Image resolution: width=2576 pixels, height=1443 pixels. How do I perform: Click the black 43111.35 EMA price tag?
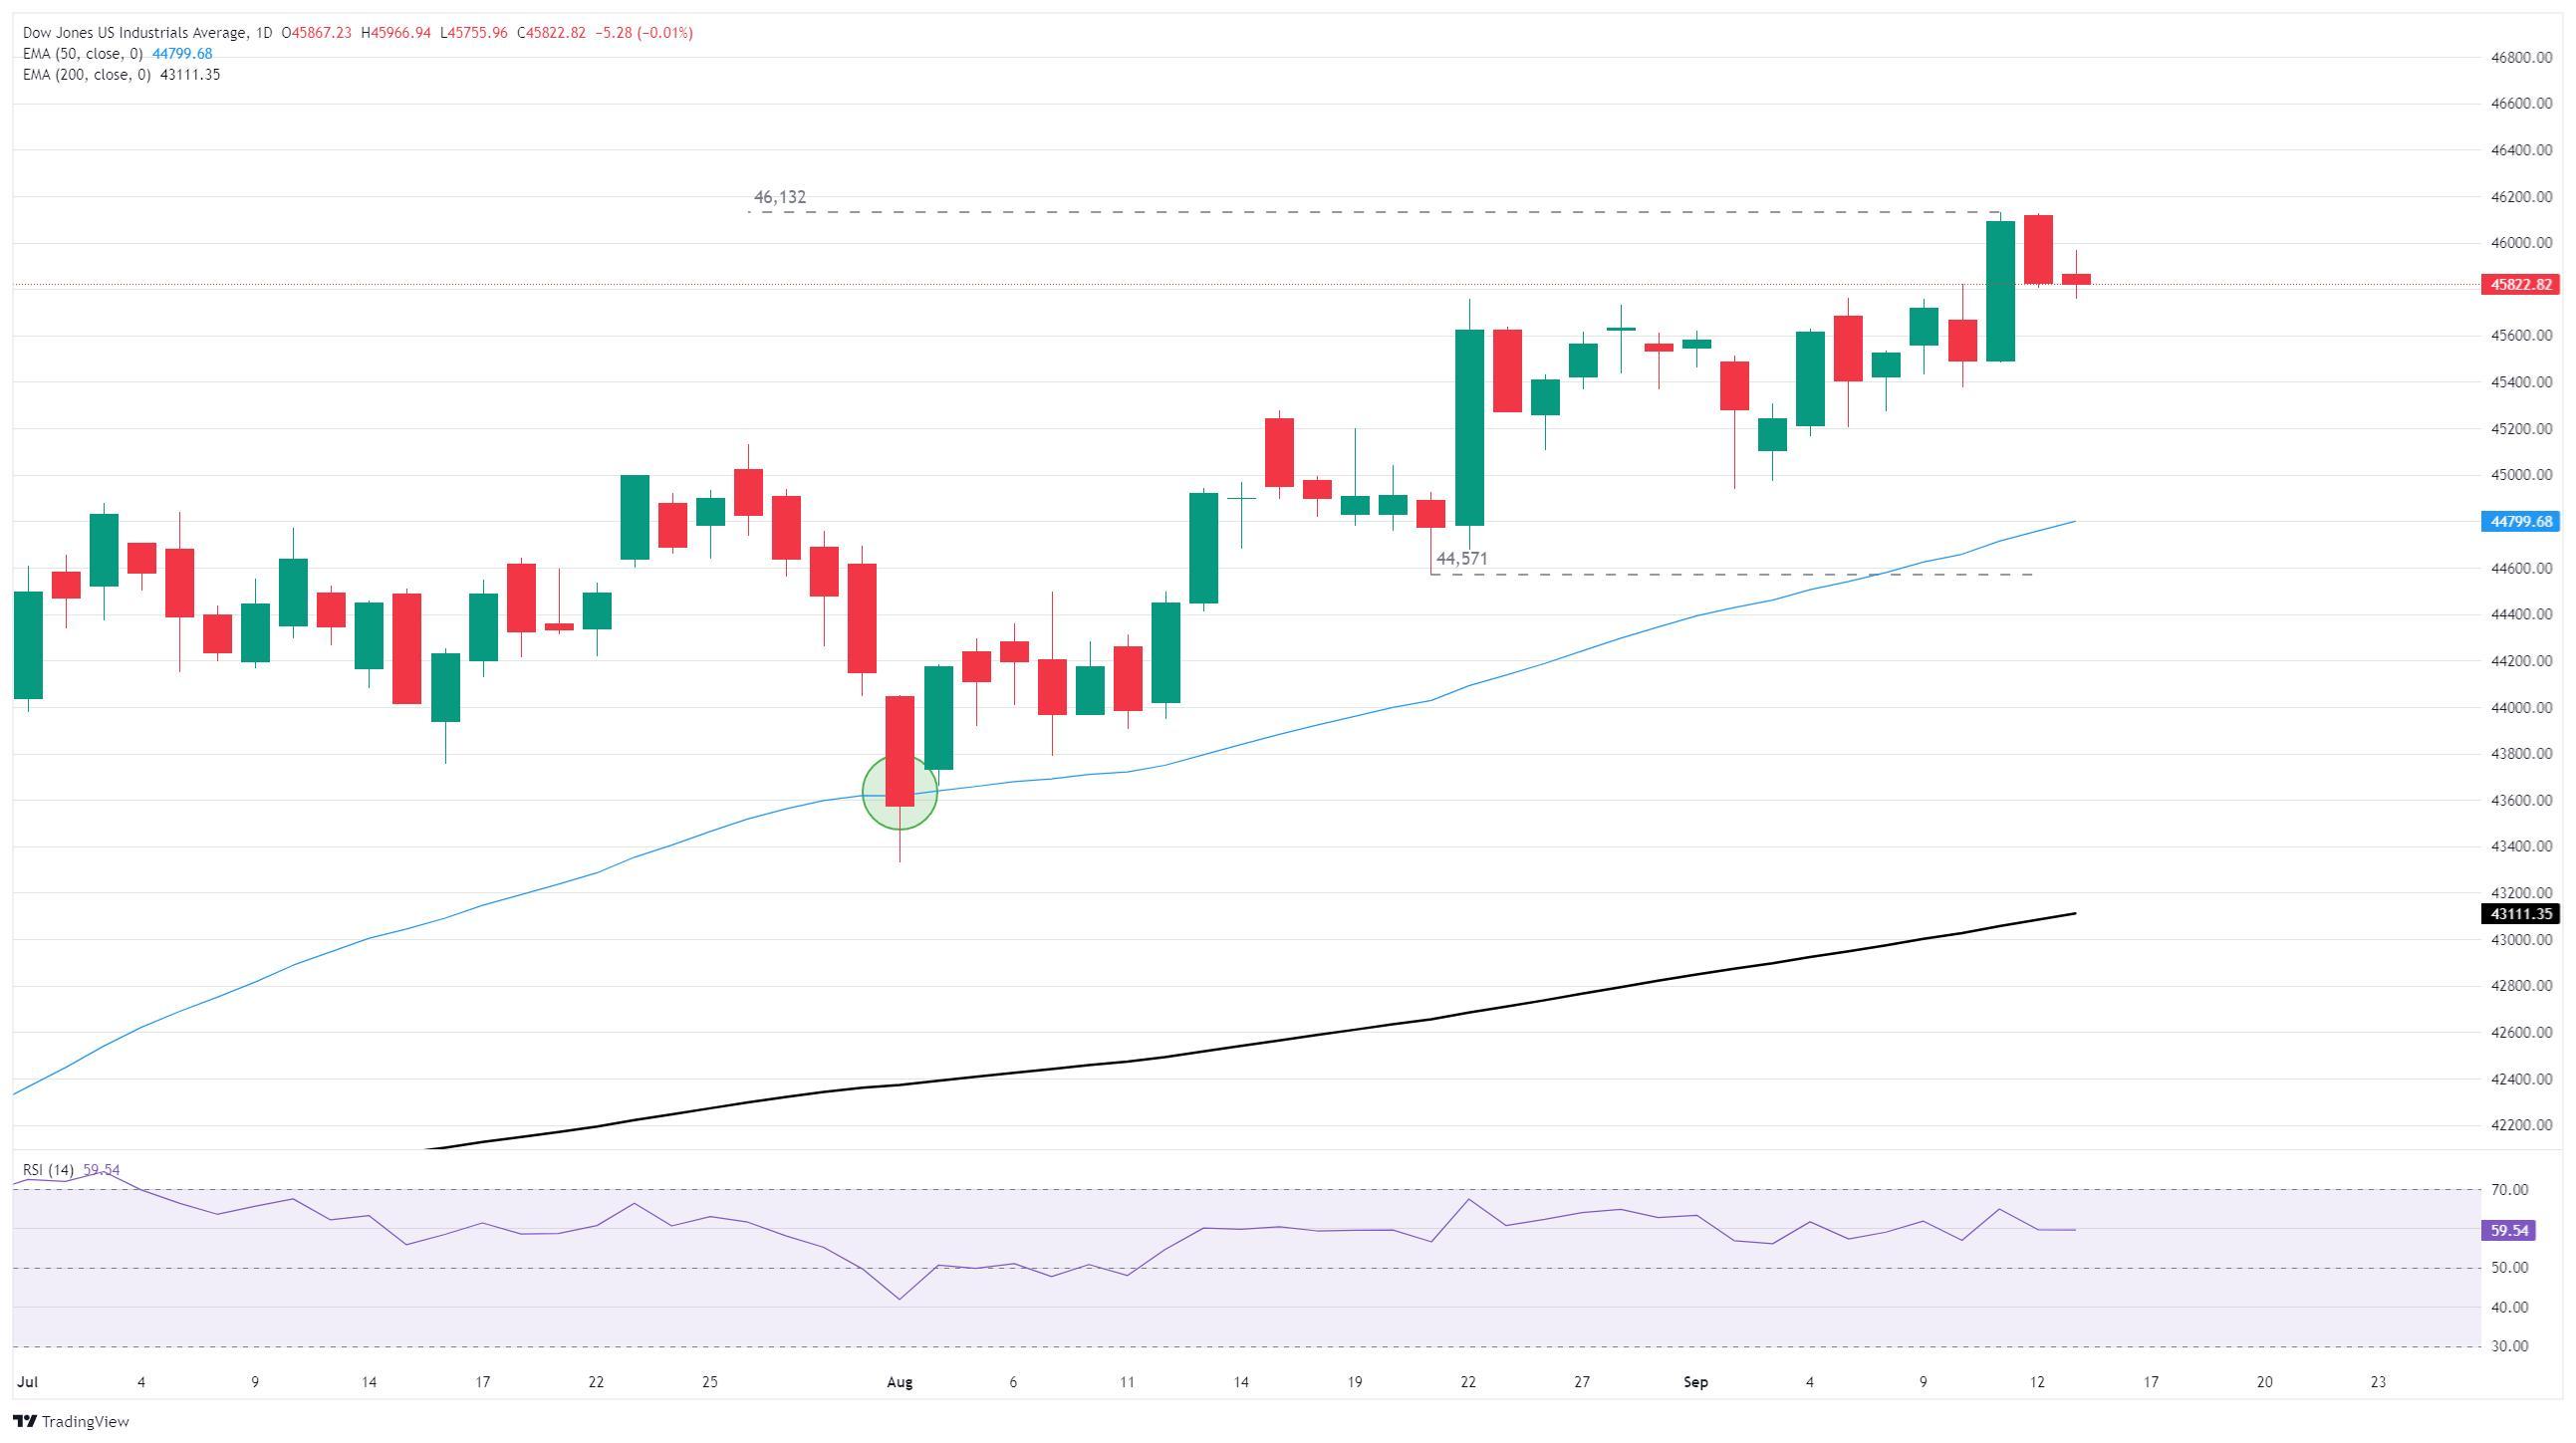[x=2520, y=914]
